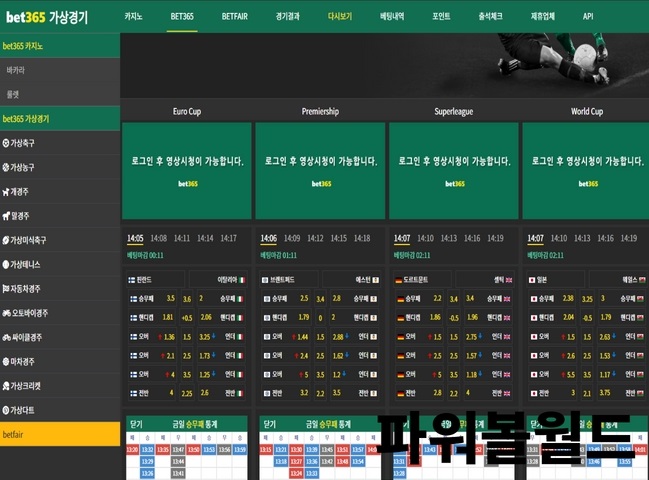
Task: Click the wheel icon beside 마차경주
Action: coord(6,361)
